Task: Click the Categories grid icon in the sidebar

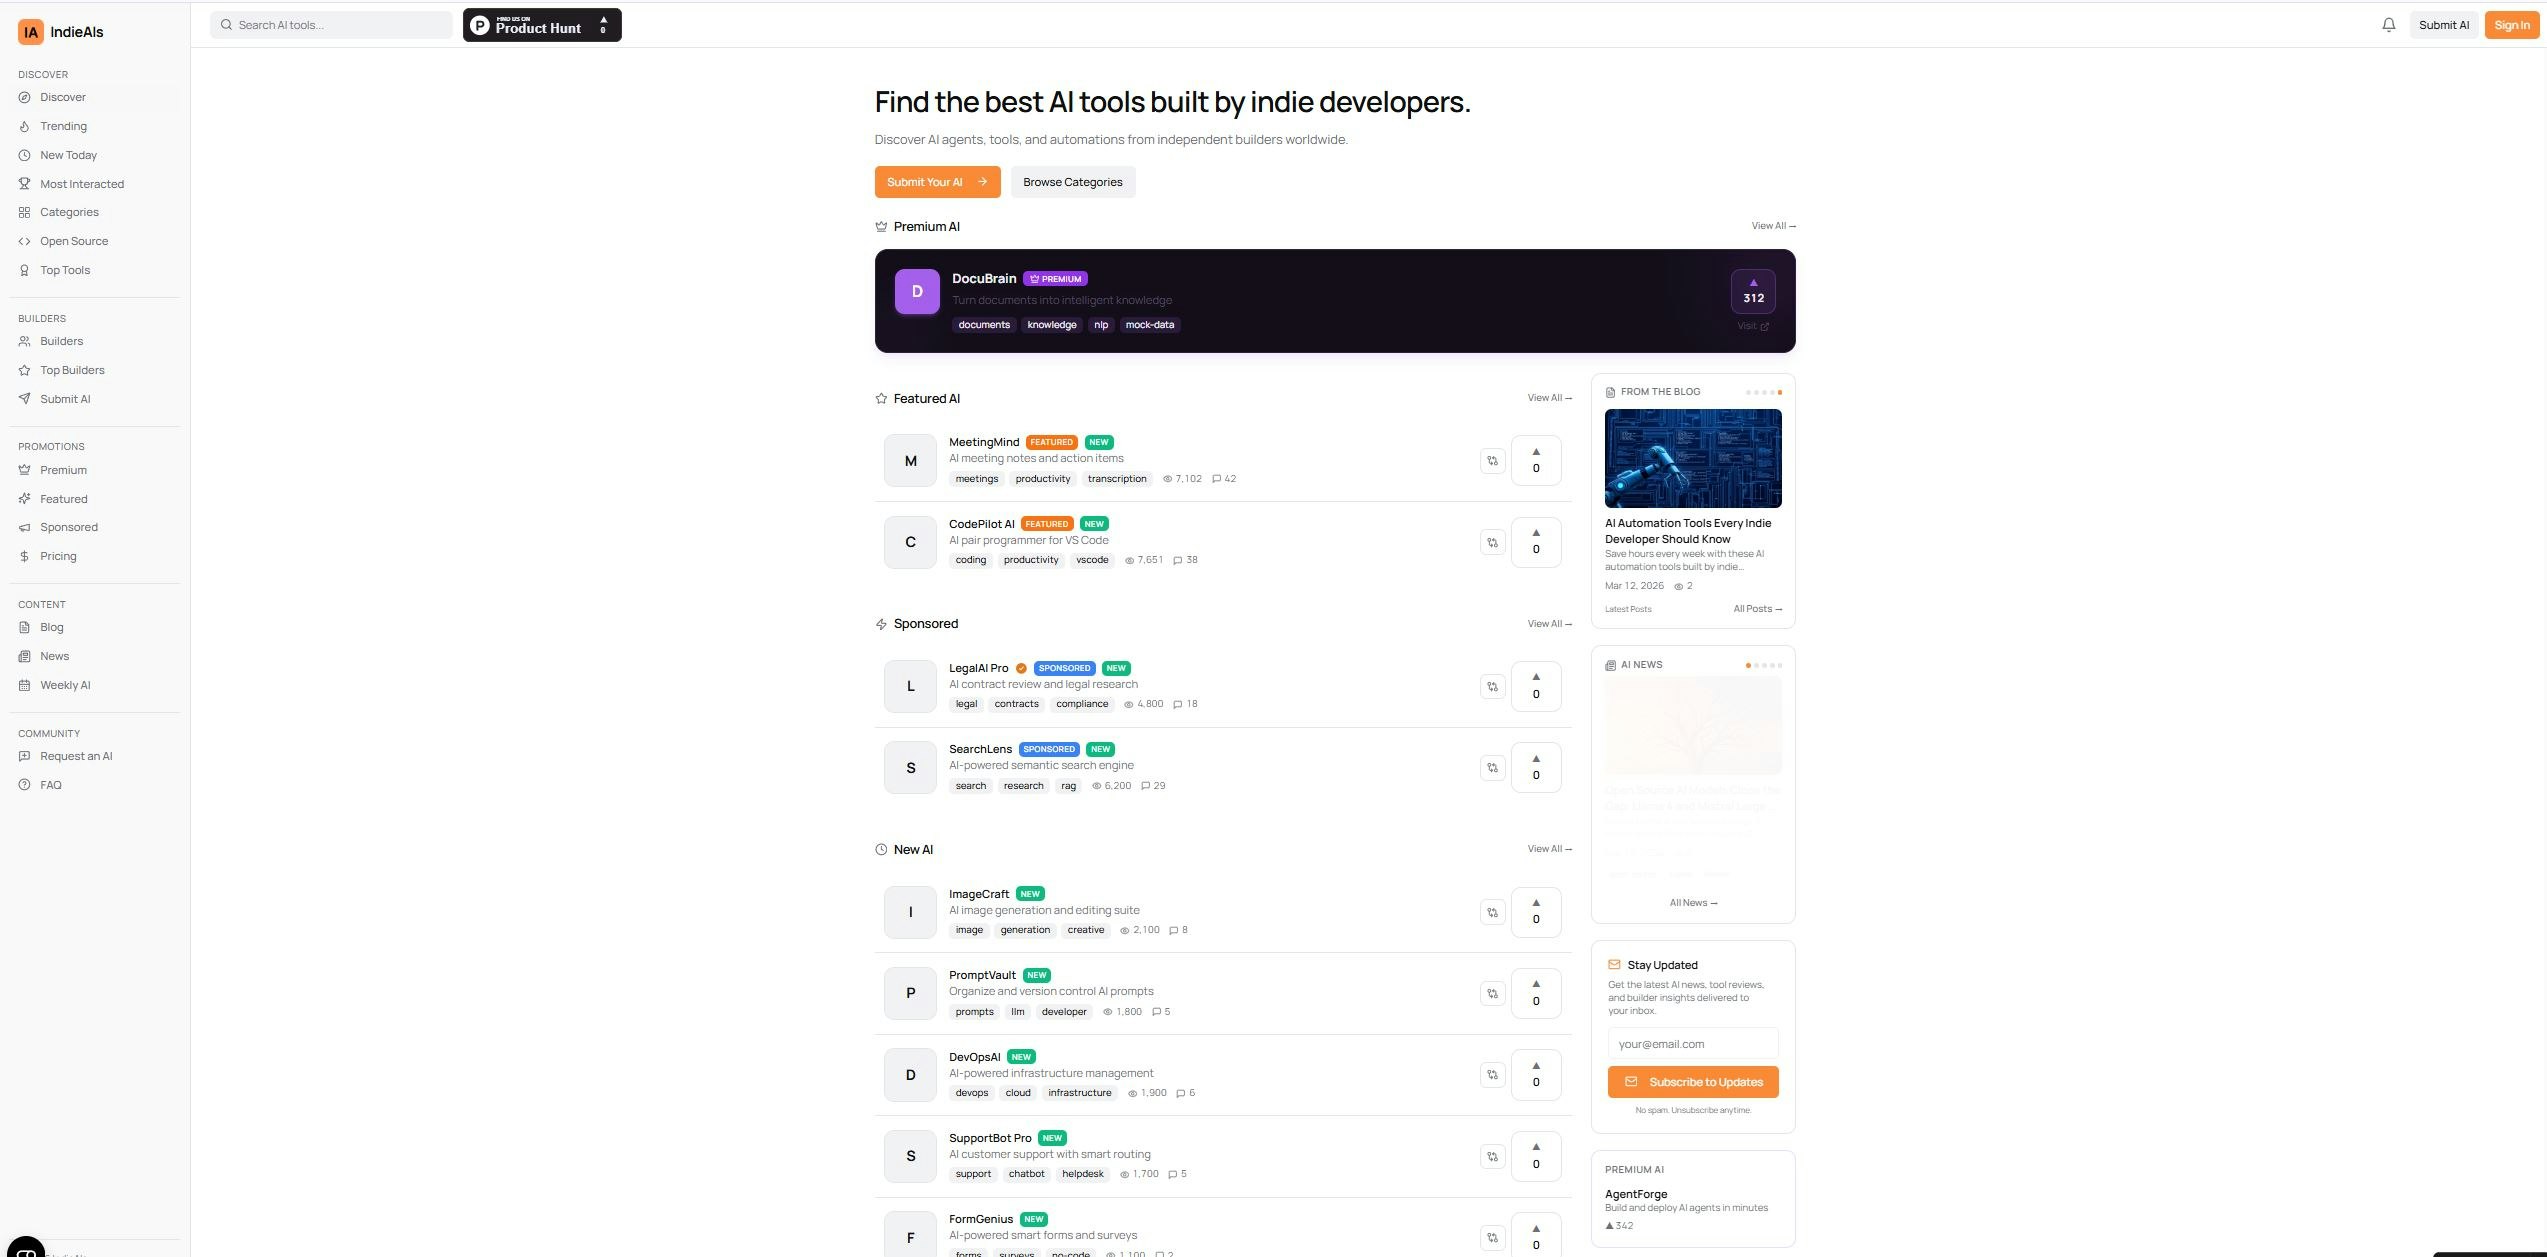Action: point(26,212)
